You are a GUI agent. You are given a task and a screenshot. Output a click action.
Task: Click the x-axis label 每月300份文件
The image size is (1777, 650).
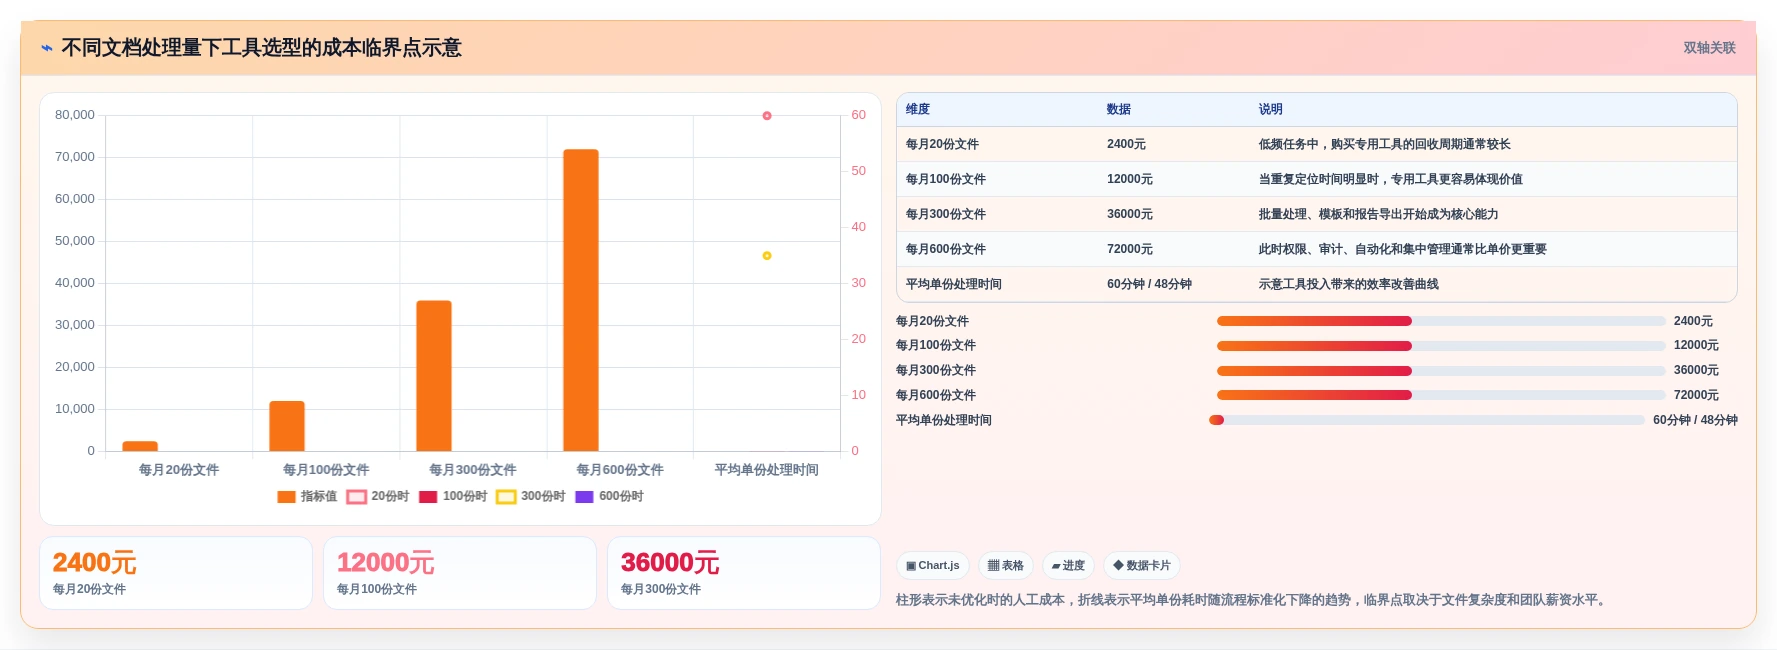coord(473,470)
